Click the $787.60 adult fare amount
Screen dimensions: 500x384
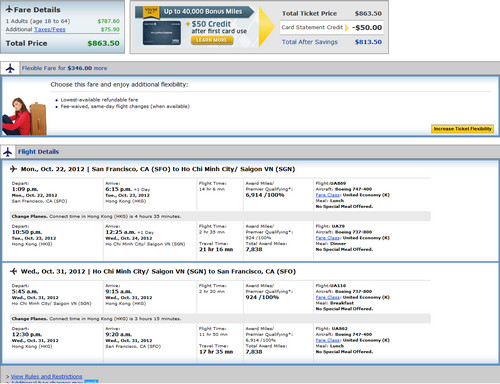(109, 21)
